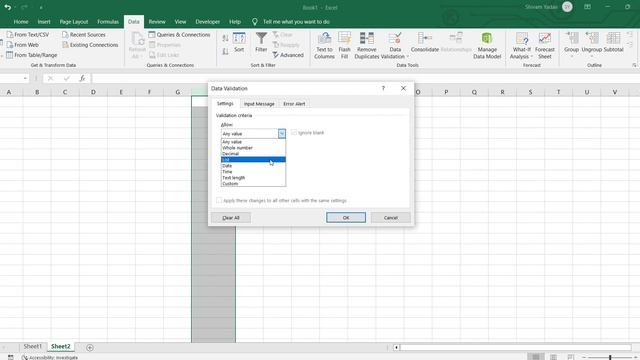Click Cancel in Data Validation dialog
The image size is (640, 360).
(x=391, y=218)
